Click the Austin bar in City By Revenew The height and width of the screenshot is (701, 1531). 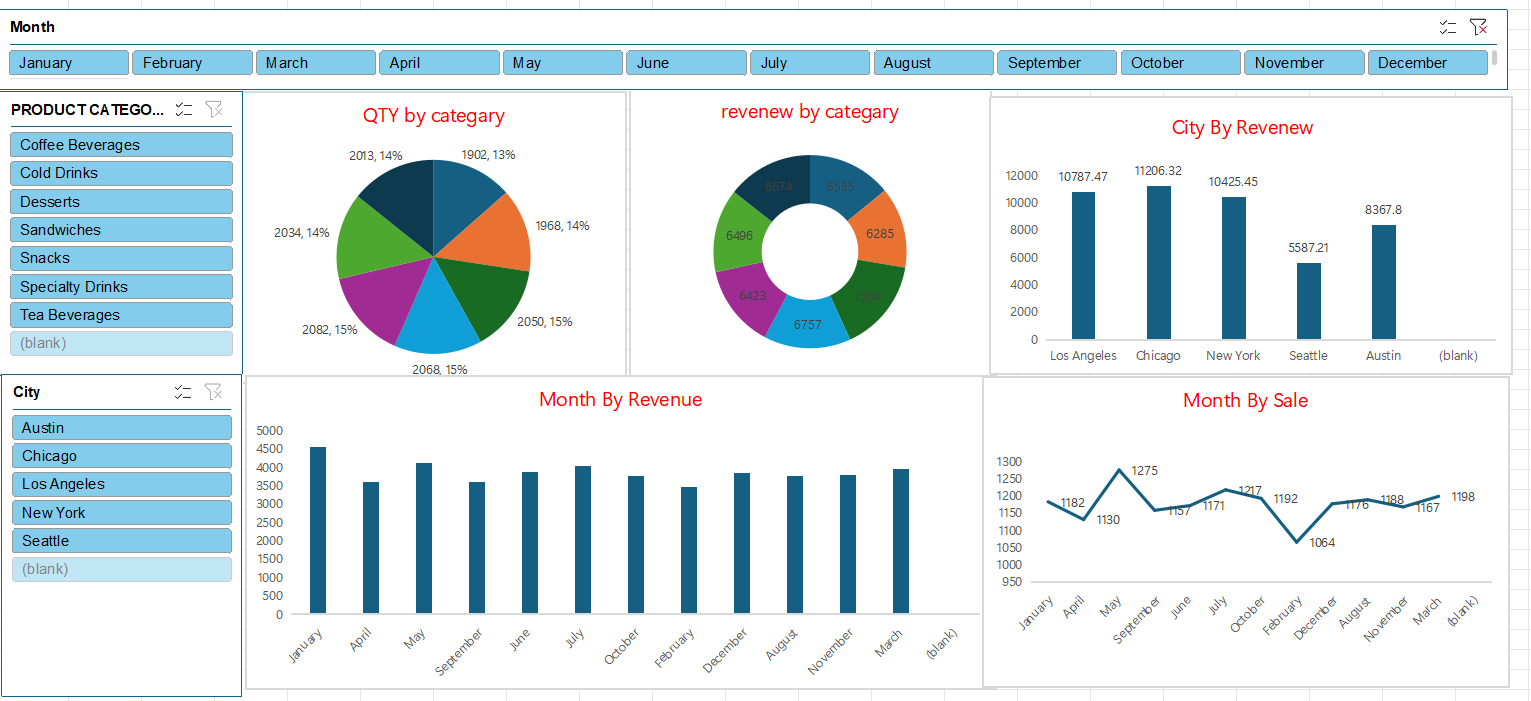1383,282
